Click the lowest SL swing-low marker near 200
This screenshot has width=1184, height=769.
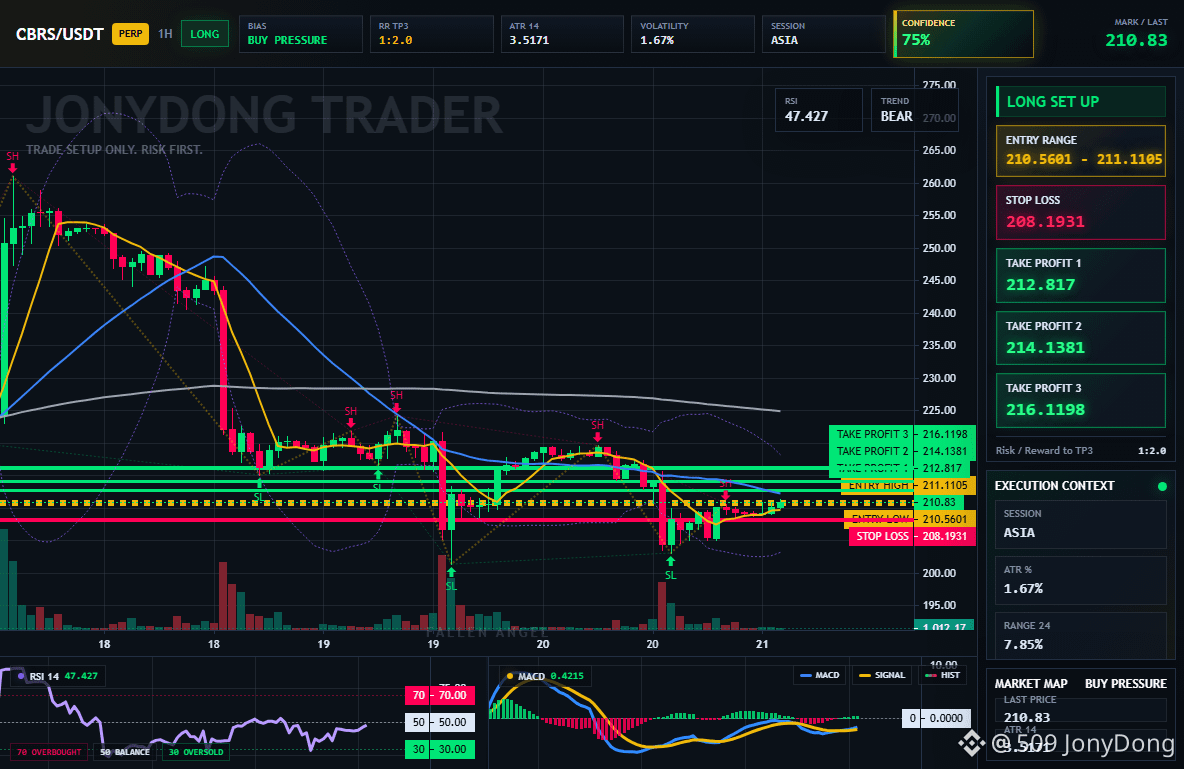click(x=451, y=579)
